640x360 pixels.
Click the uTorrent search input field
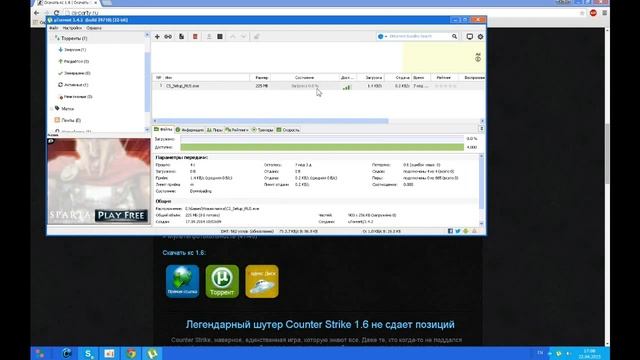pyautogui.click(x=419, y=36)
